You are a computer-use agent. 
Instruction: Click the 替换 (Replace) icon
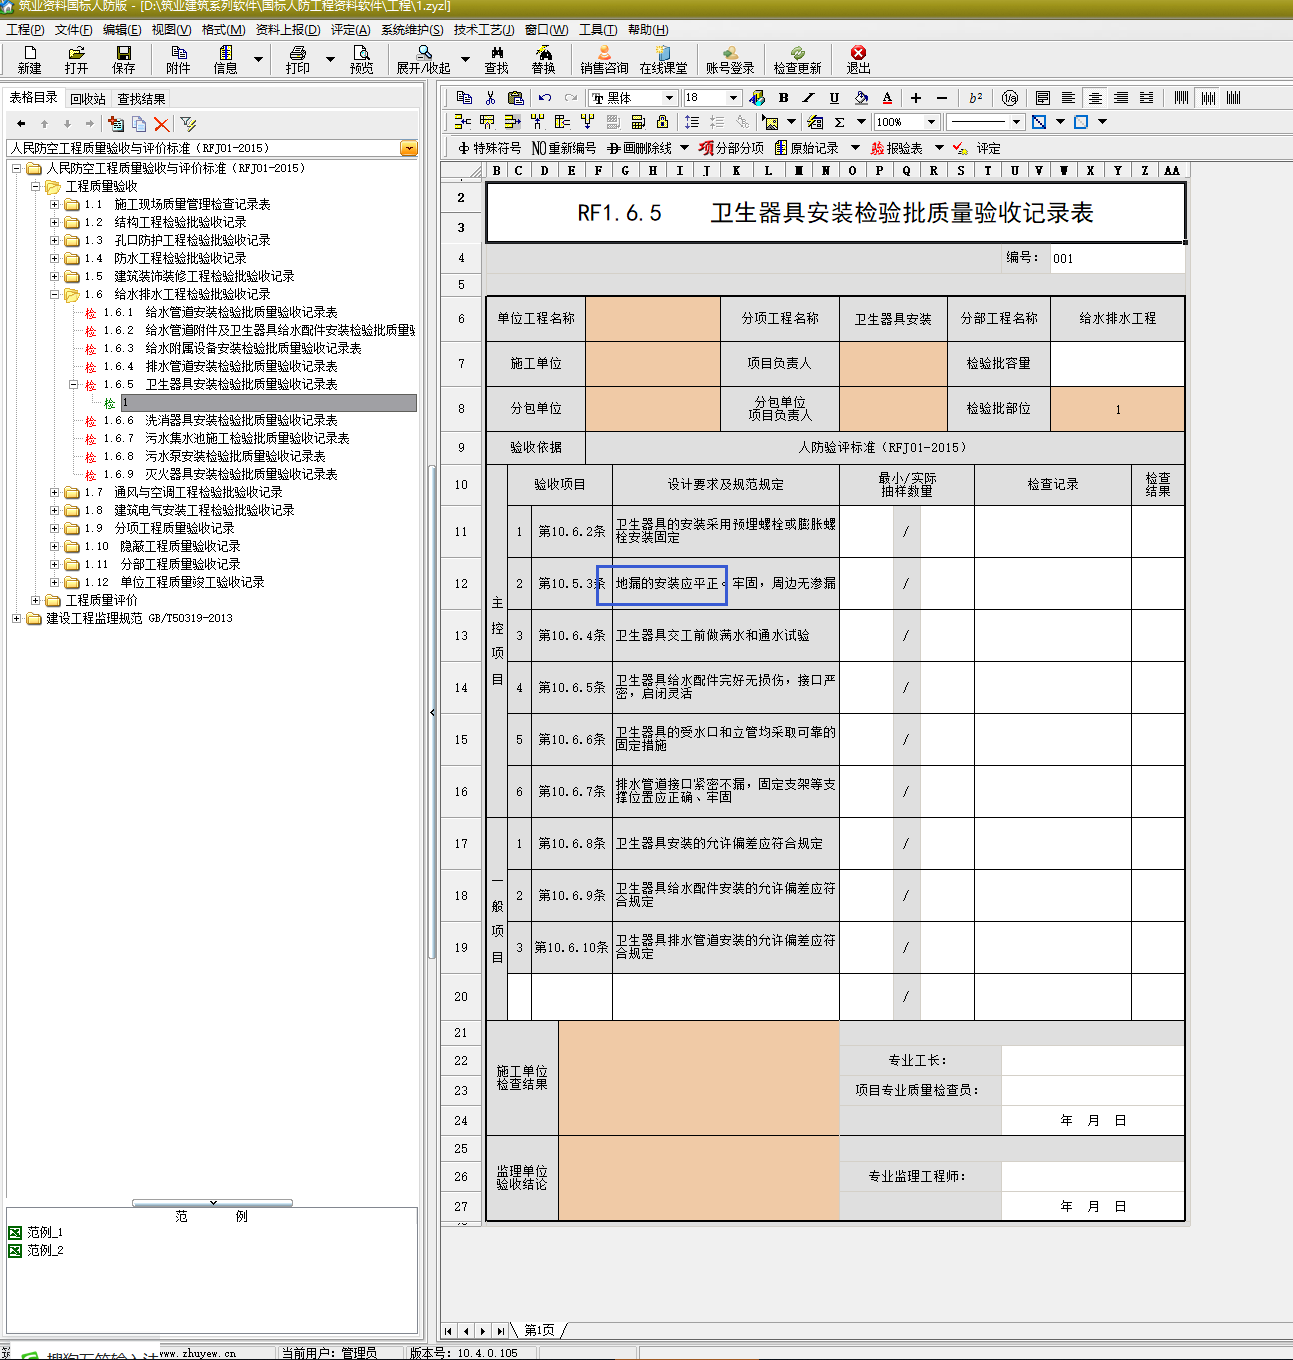tap(543, 60)
